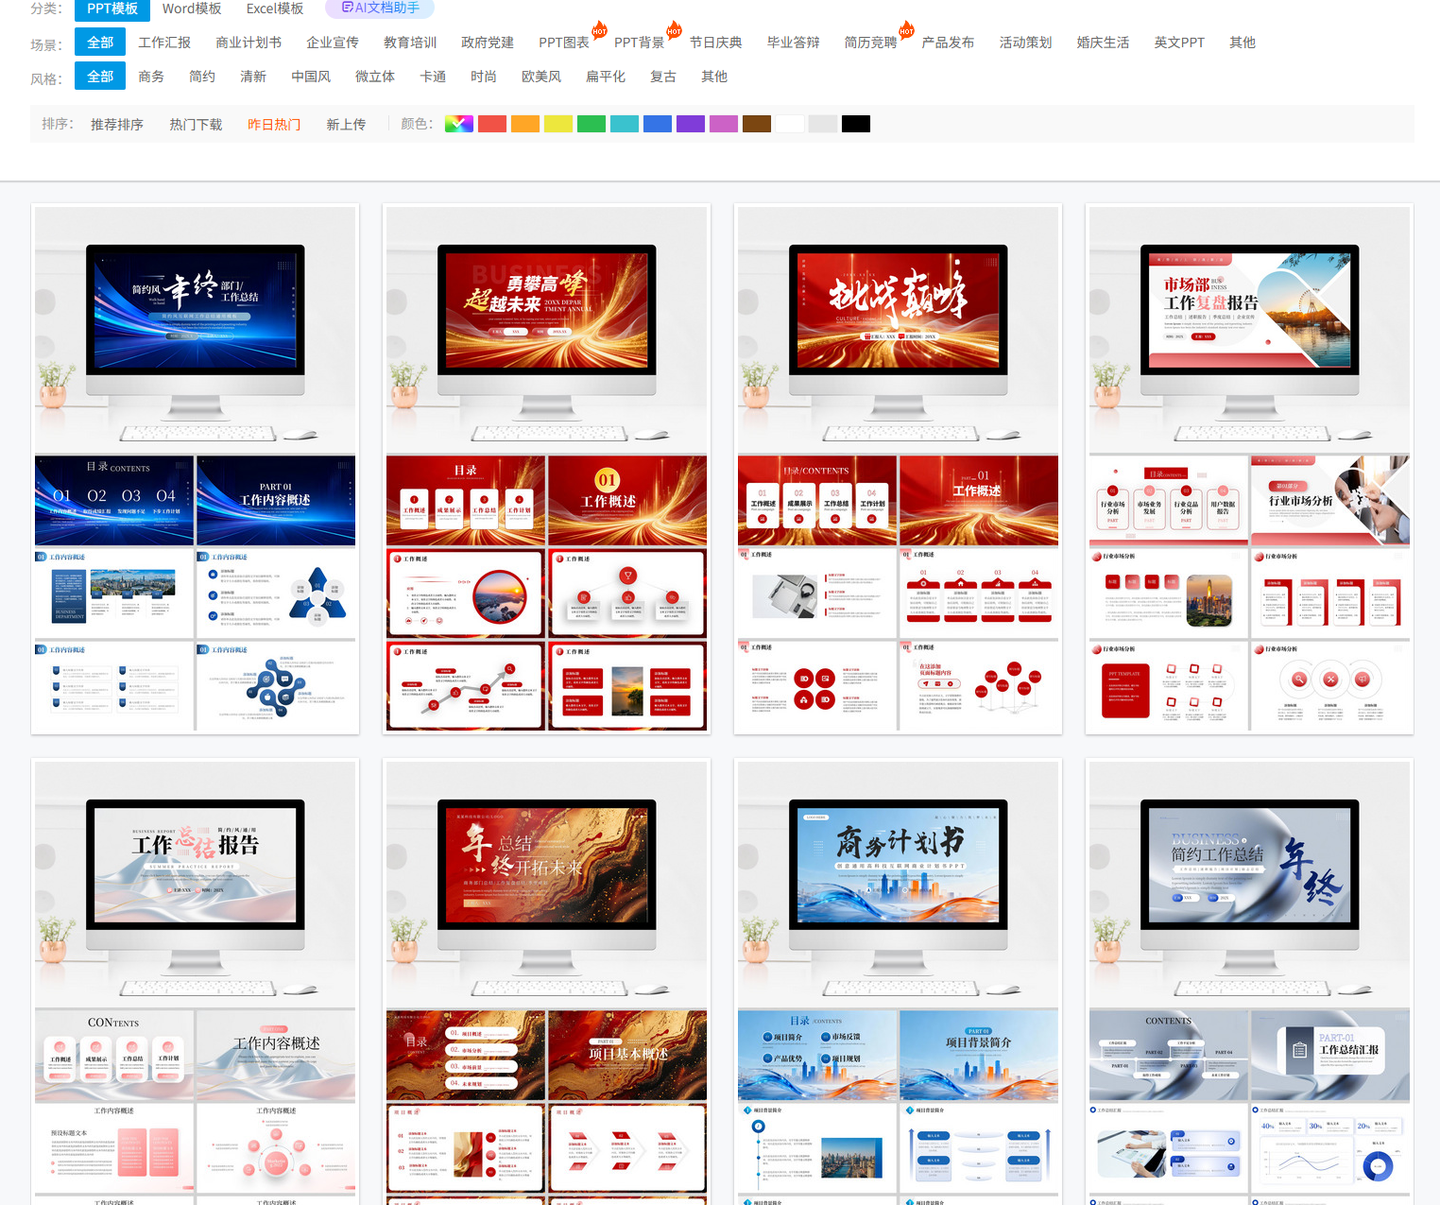Screen dimensions: 1440x1205
Task: Pick the black color swatch
Action: tap(856, 124)
